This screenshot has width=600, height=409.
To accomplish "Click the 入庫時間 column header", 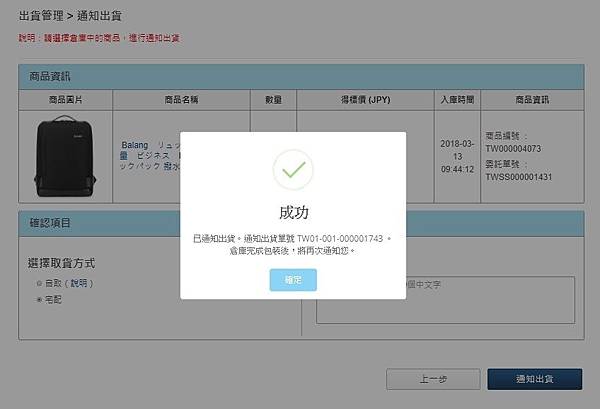I will point(457,100).
